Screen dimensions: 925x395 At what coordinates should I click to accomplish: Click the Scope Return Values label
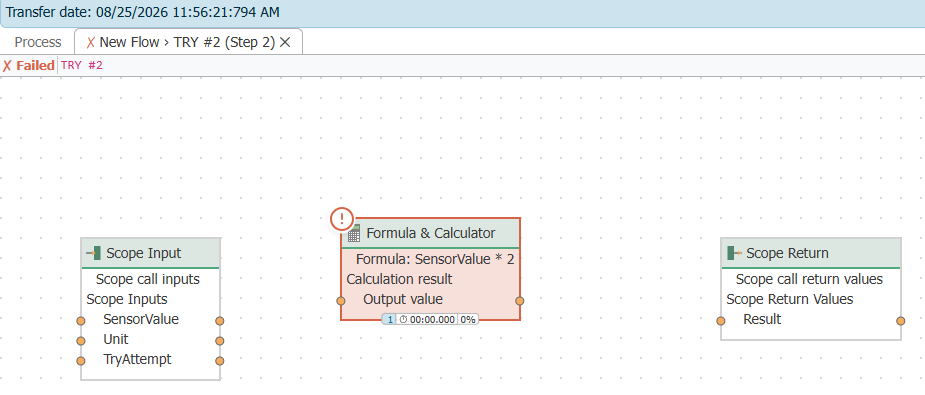(x=790, y=299)
